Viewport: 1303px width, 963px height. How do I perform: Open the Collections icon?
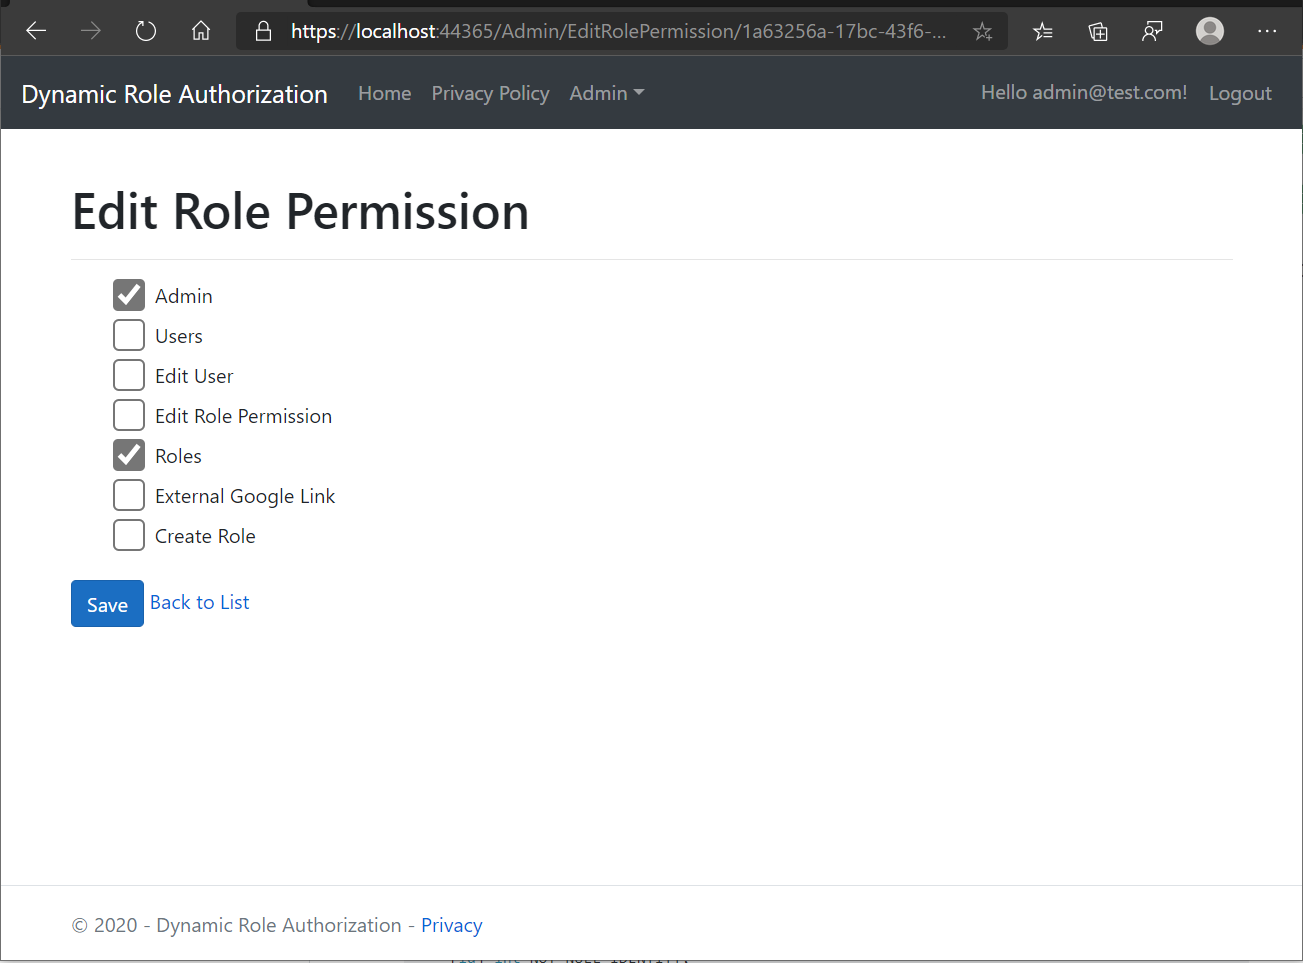click(x=1098, y=32)
